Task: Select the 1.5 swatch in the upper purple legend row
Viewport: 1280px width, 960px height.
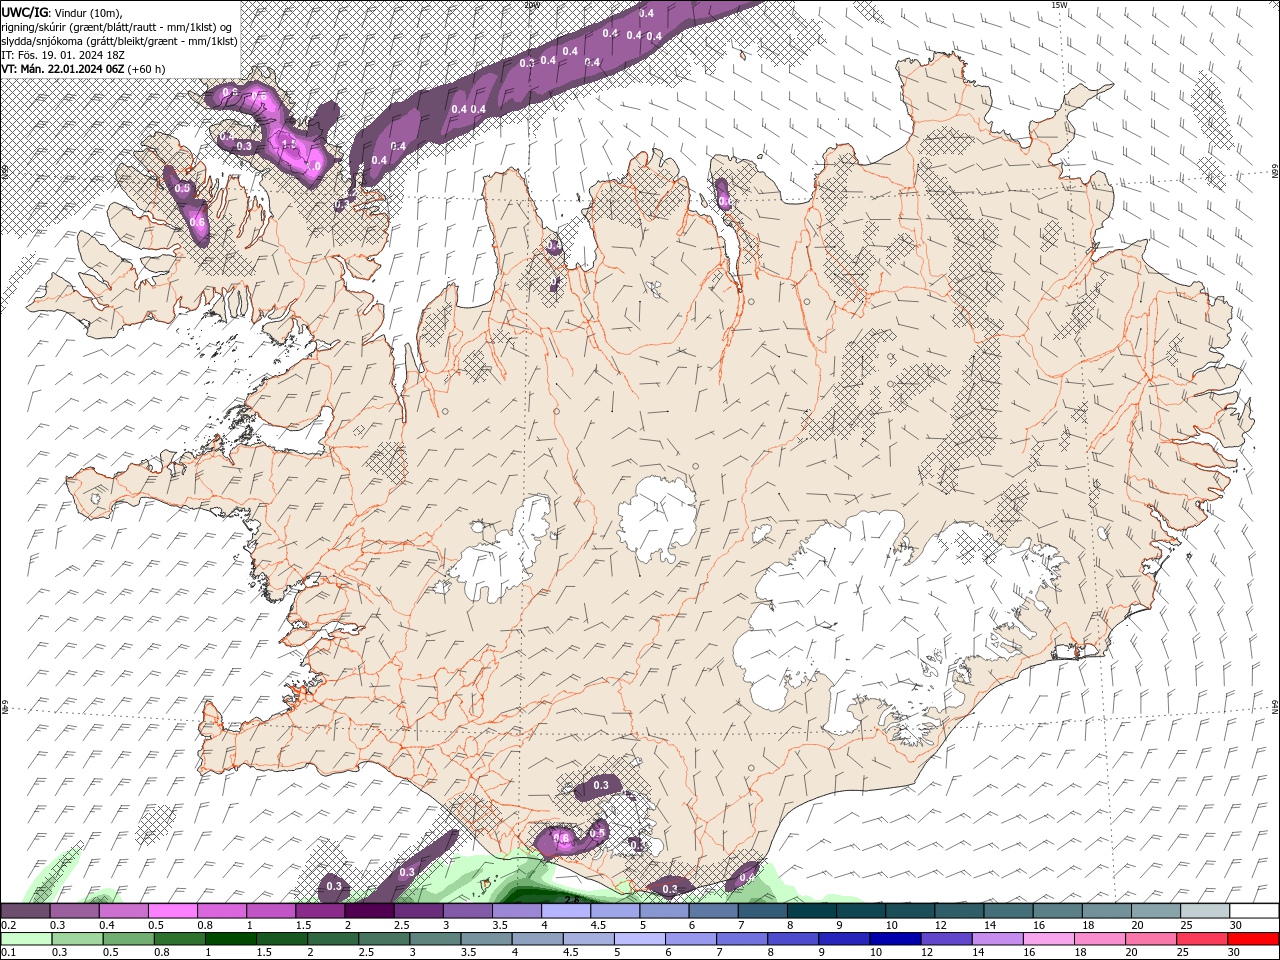Action: pos(320,911)
